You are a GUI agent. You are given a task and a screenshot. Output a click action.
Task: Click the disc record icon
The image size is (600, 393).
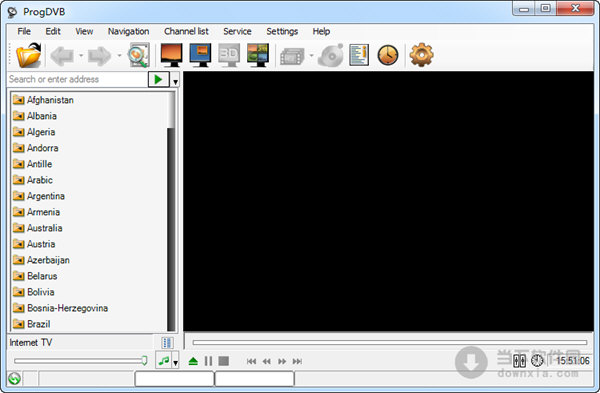pos(331,55)
